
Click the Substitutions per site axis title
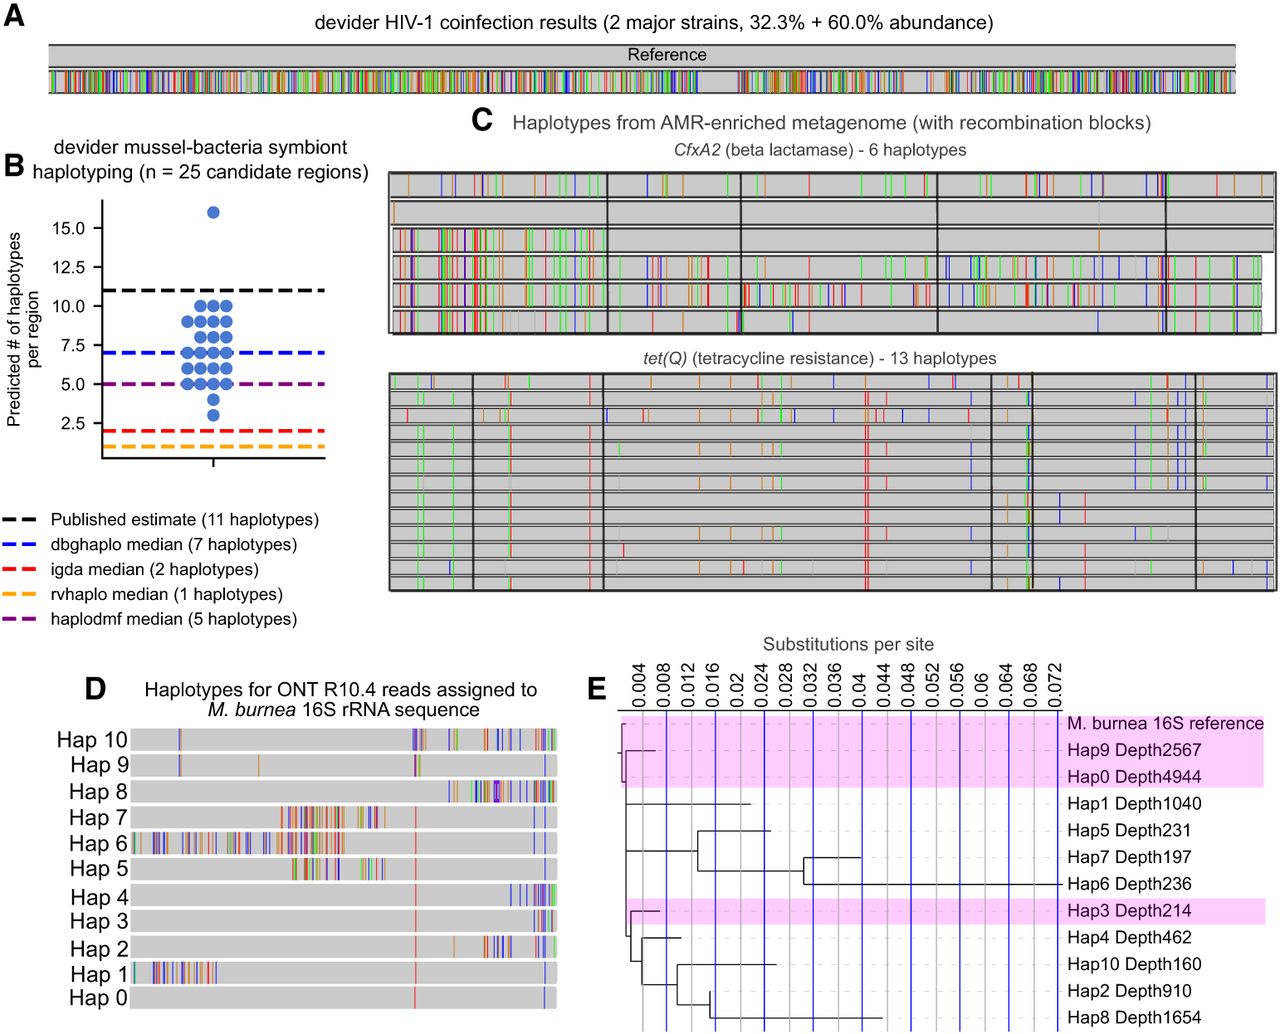click(x=848, y=644)
